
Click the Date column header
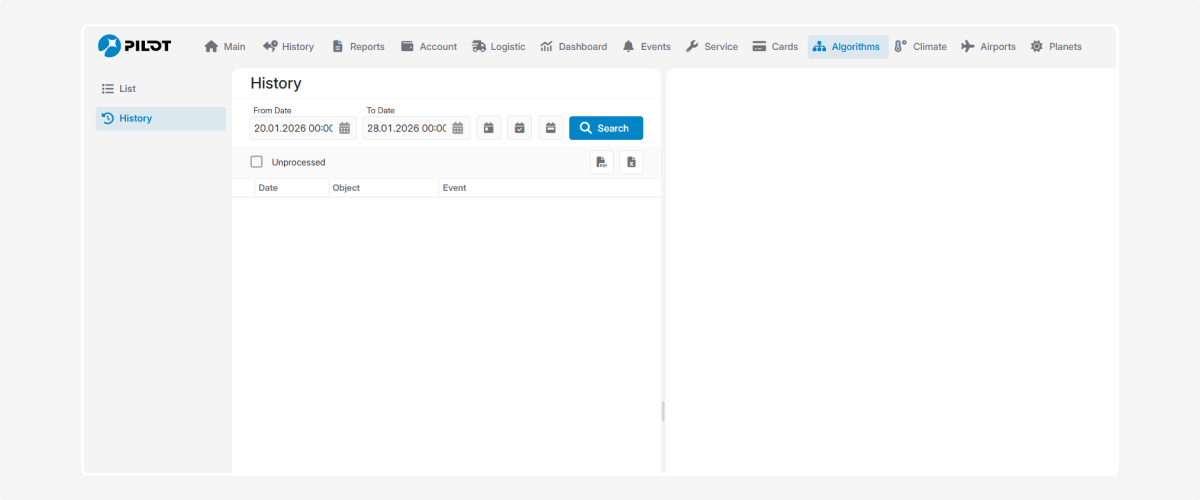[268, 188]
